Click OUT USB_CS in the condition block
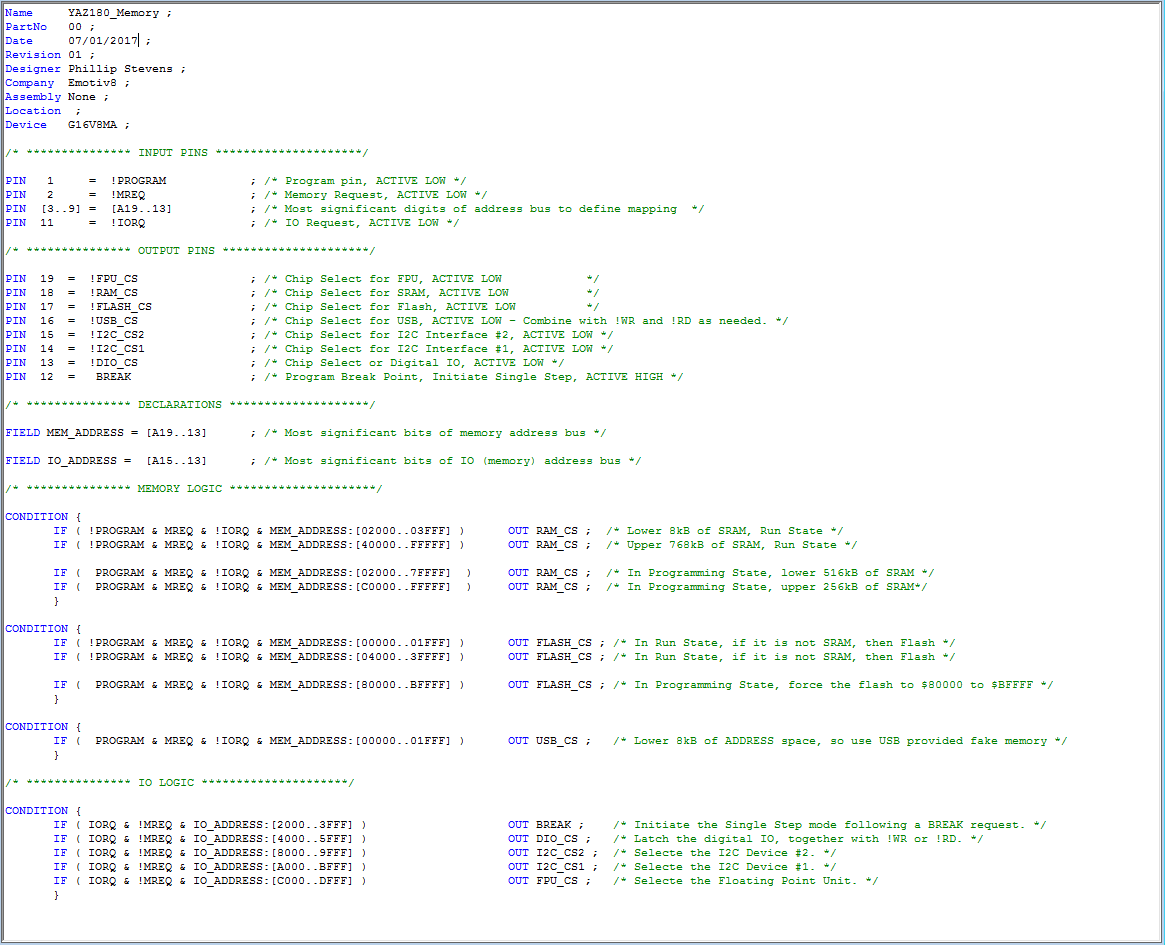This screenshot has height=945, width=1165. point(542,741)
